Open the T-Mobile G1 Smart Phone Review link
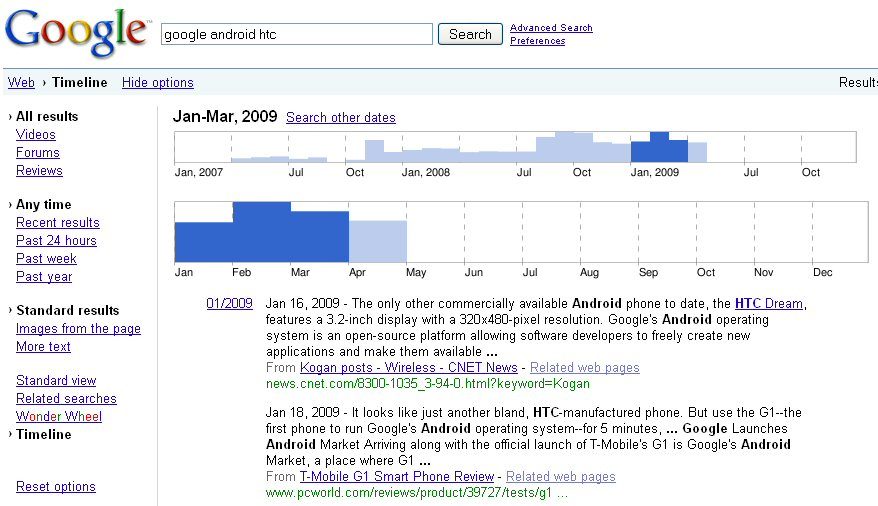 coord(397,477)
